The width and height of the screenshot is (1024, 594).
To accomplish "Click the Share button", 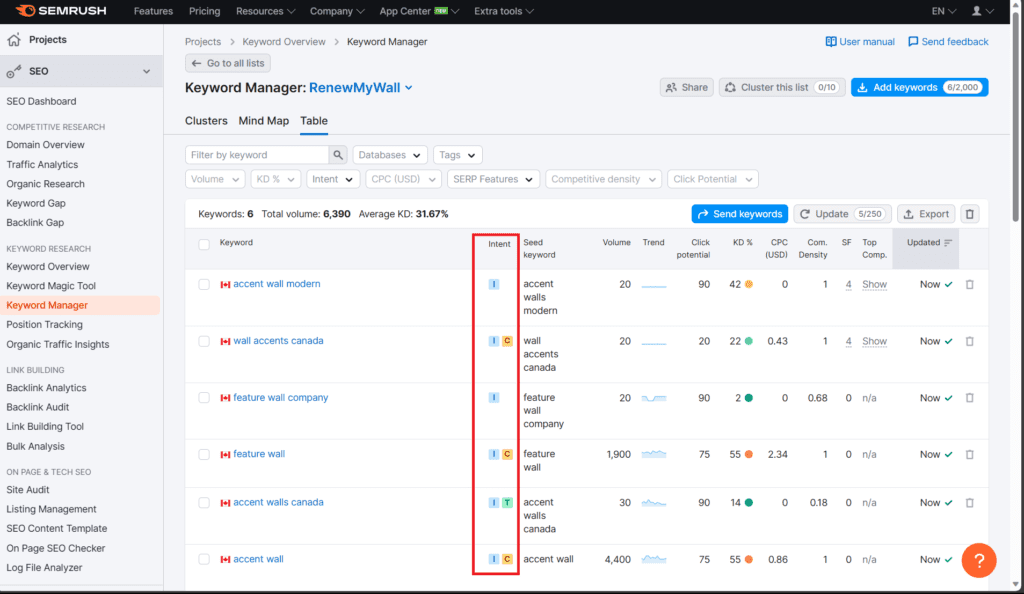I will (687, 87).
